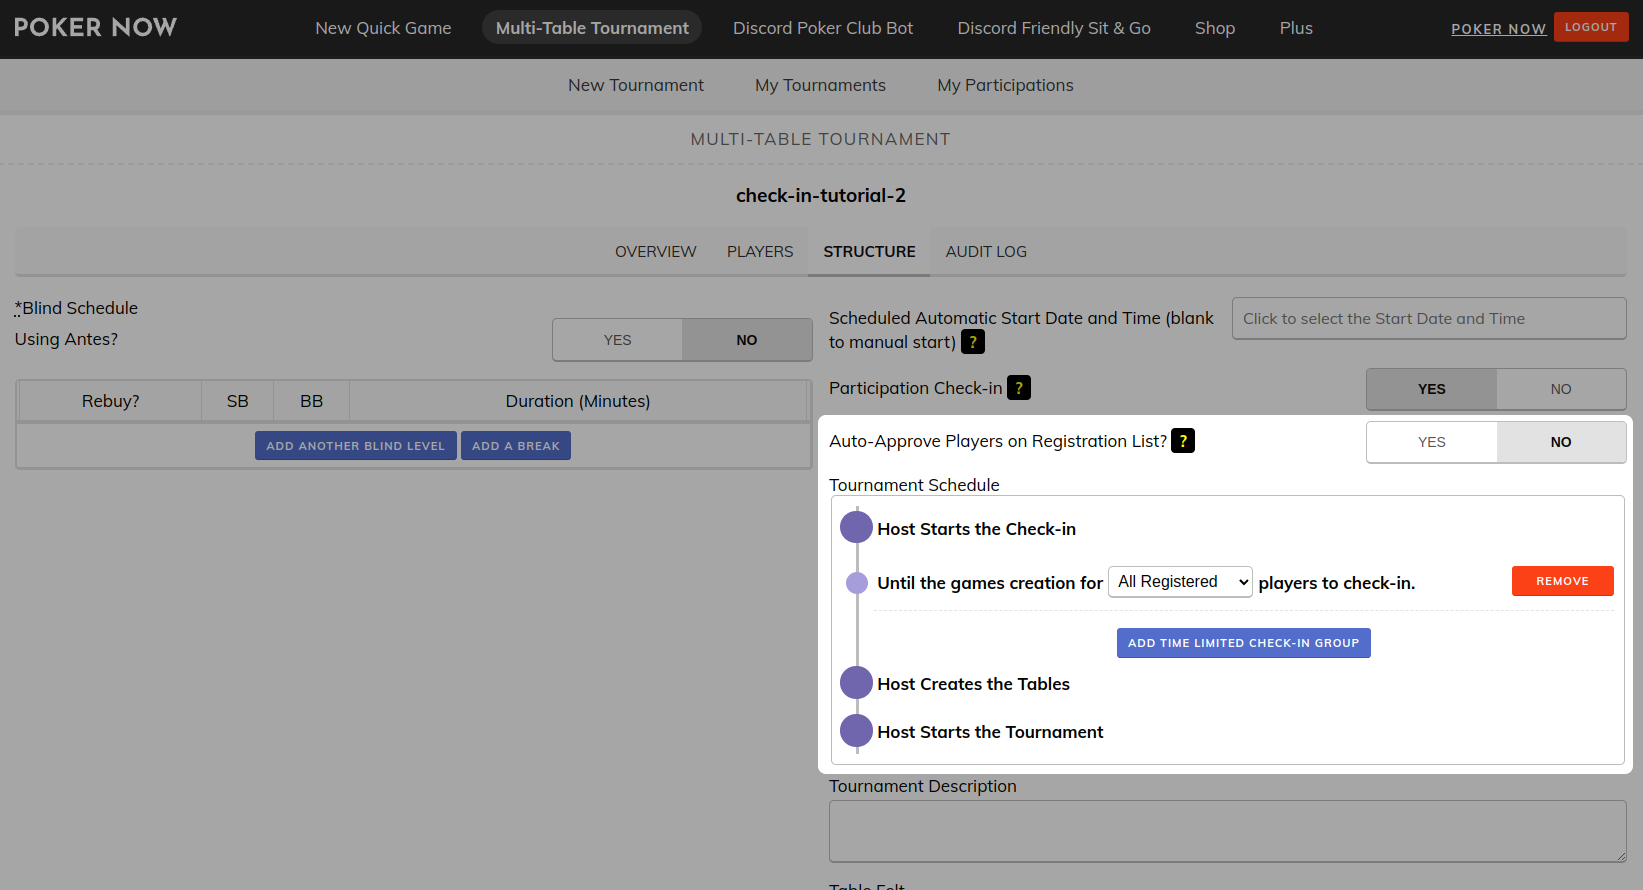Go to New Quick Game
Image resolution: width=1643 pixels, height=890 pixels.
coord(383,28)
